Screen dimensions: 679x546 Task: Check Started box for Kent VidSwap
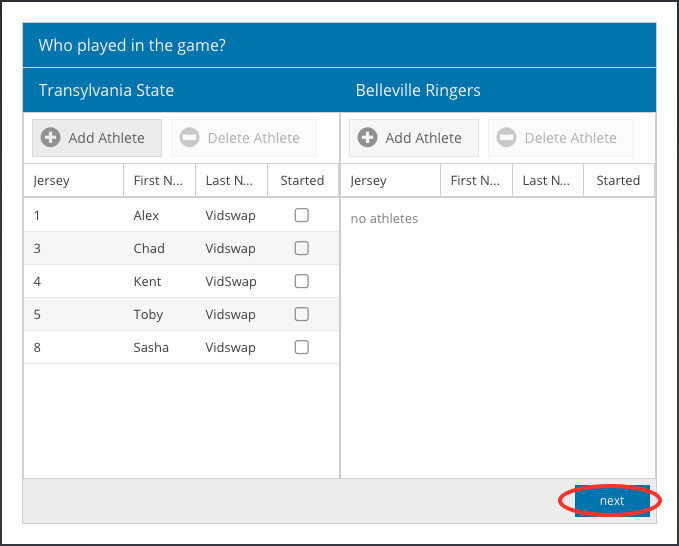coord(302,281)
